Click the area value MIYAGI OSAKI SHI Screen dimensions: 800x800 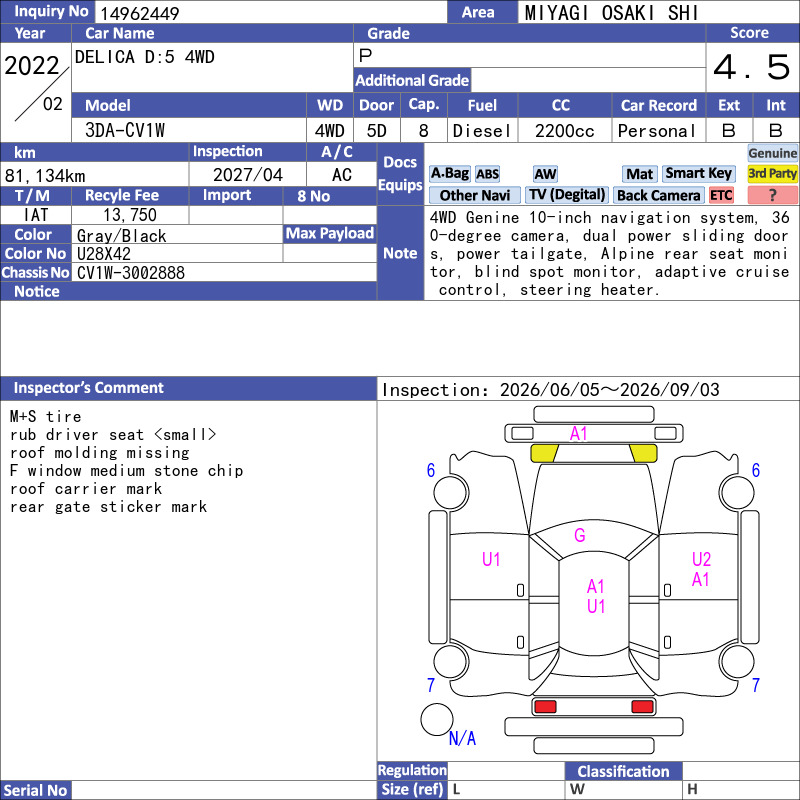pyautogui.click(x=611, y=13)
